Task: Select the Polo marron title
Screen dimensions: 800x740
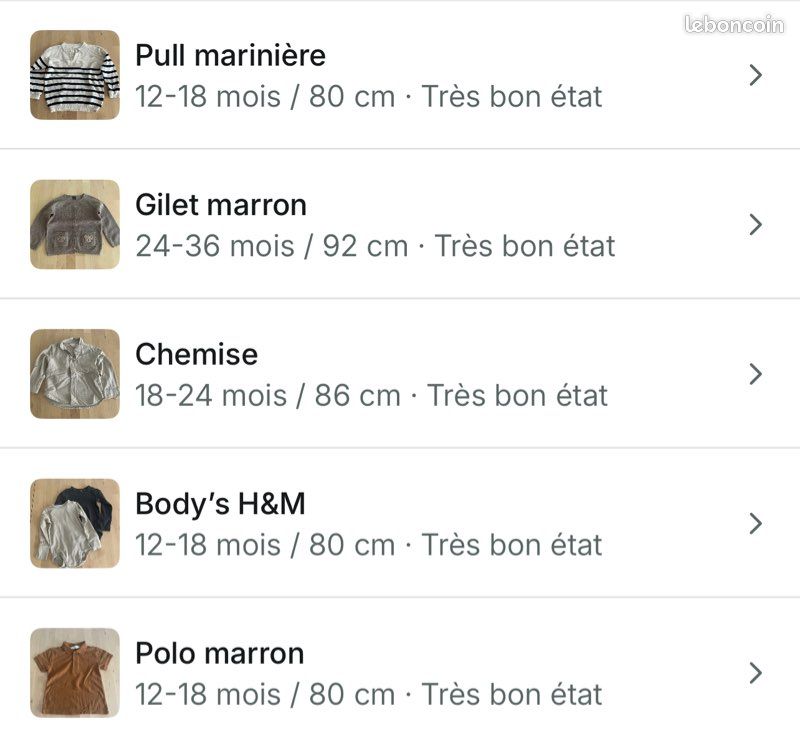Action: click(x=219, y=653)
